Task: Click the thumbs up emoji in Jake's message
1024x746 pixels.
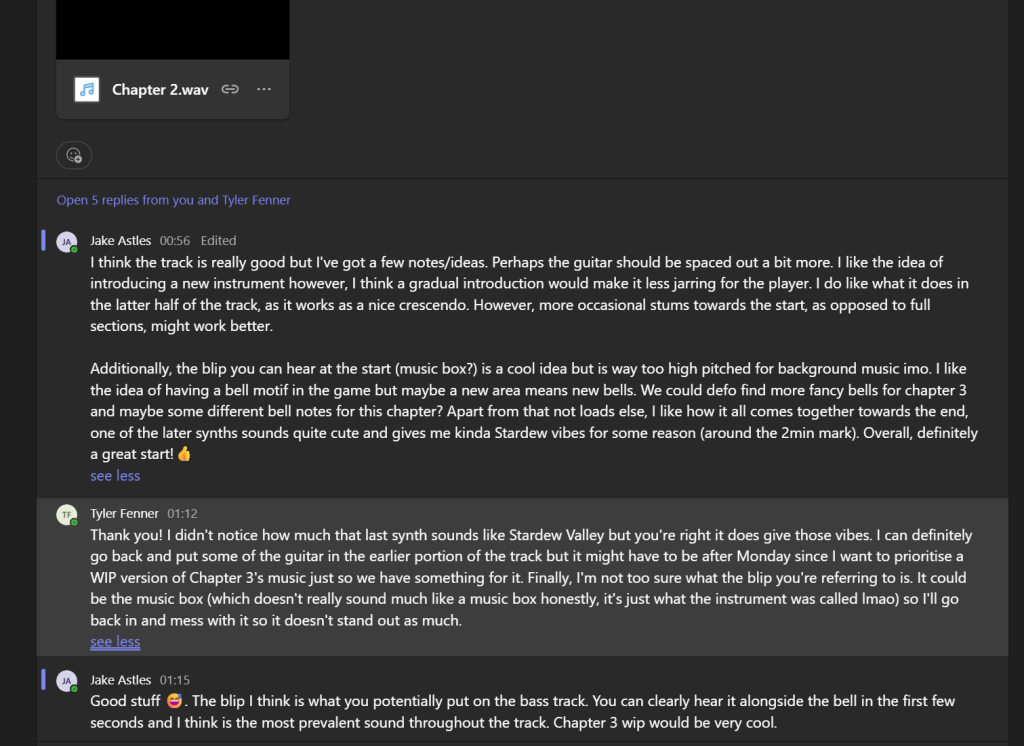Action: pyautogui.click(x=184, y=453)
